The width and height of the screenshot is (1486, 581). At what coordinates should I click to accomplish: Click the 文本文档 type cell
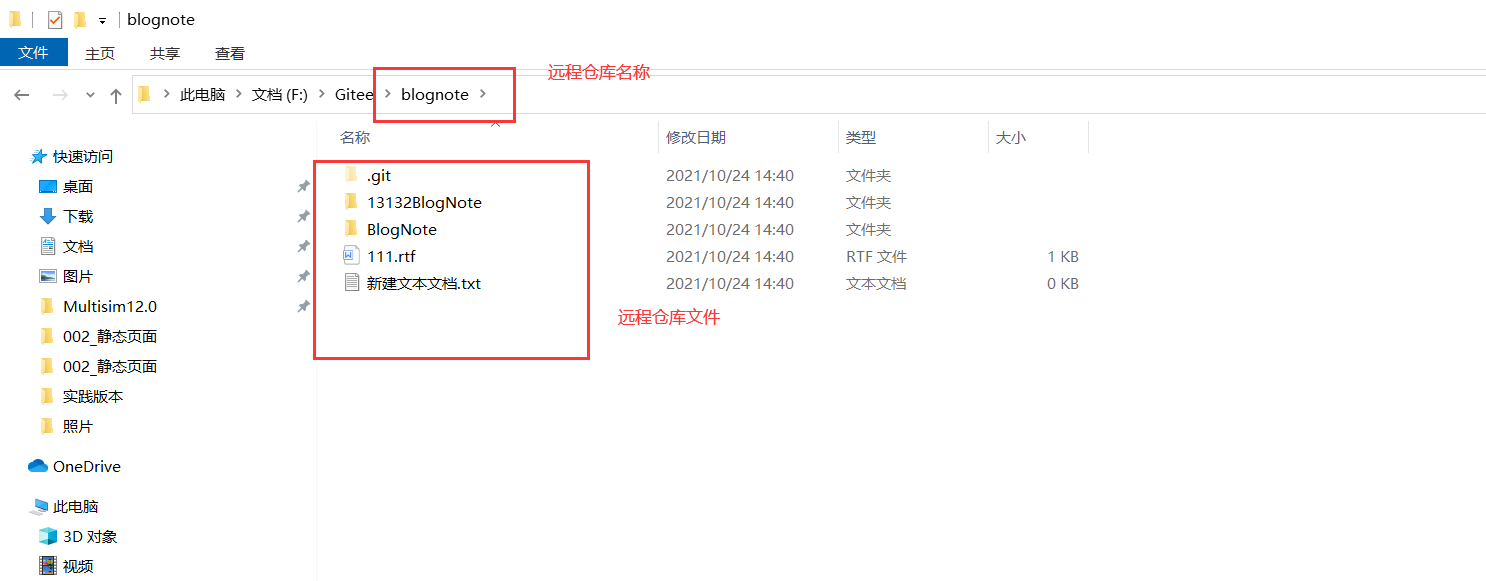(x=876, y=283)
